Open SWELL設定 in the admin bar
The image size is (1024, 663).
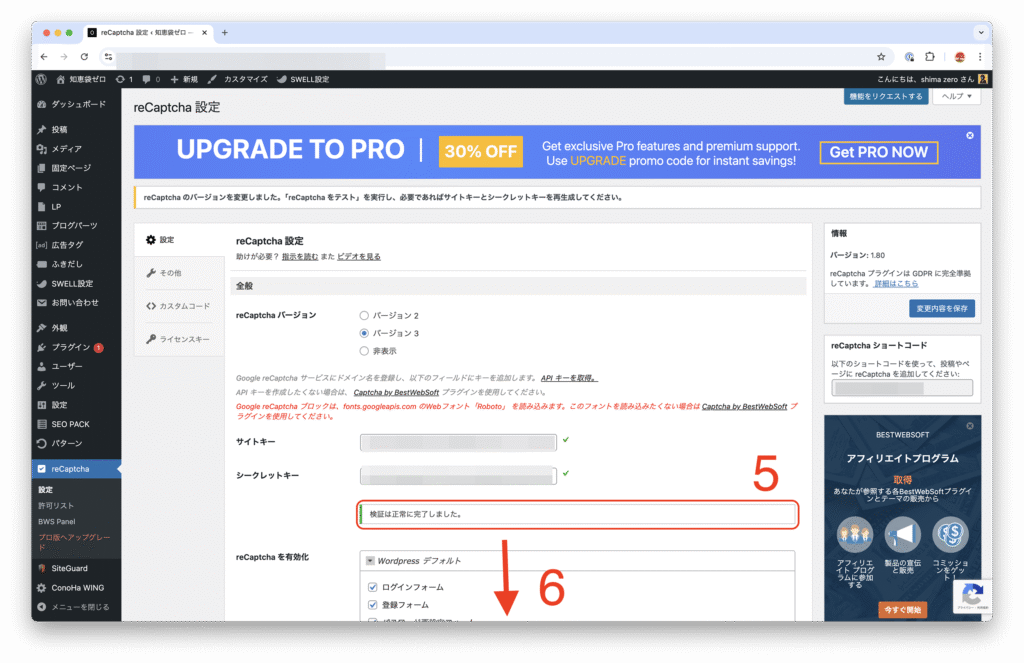[303, 79]
